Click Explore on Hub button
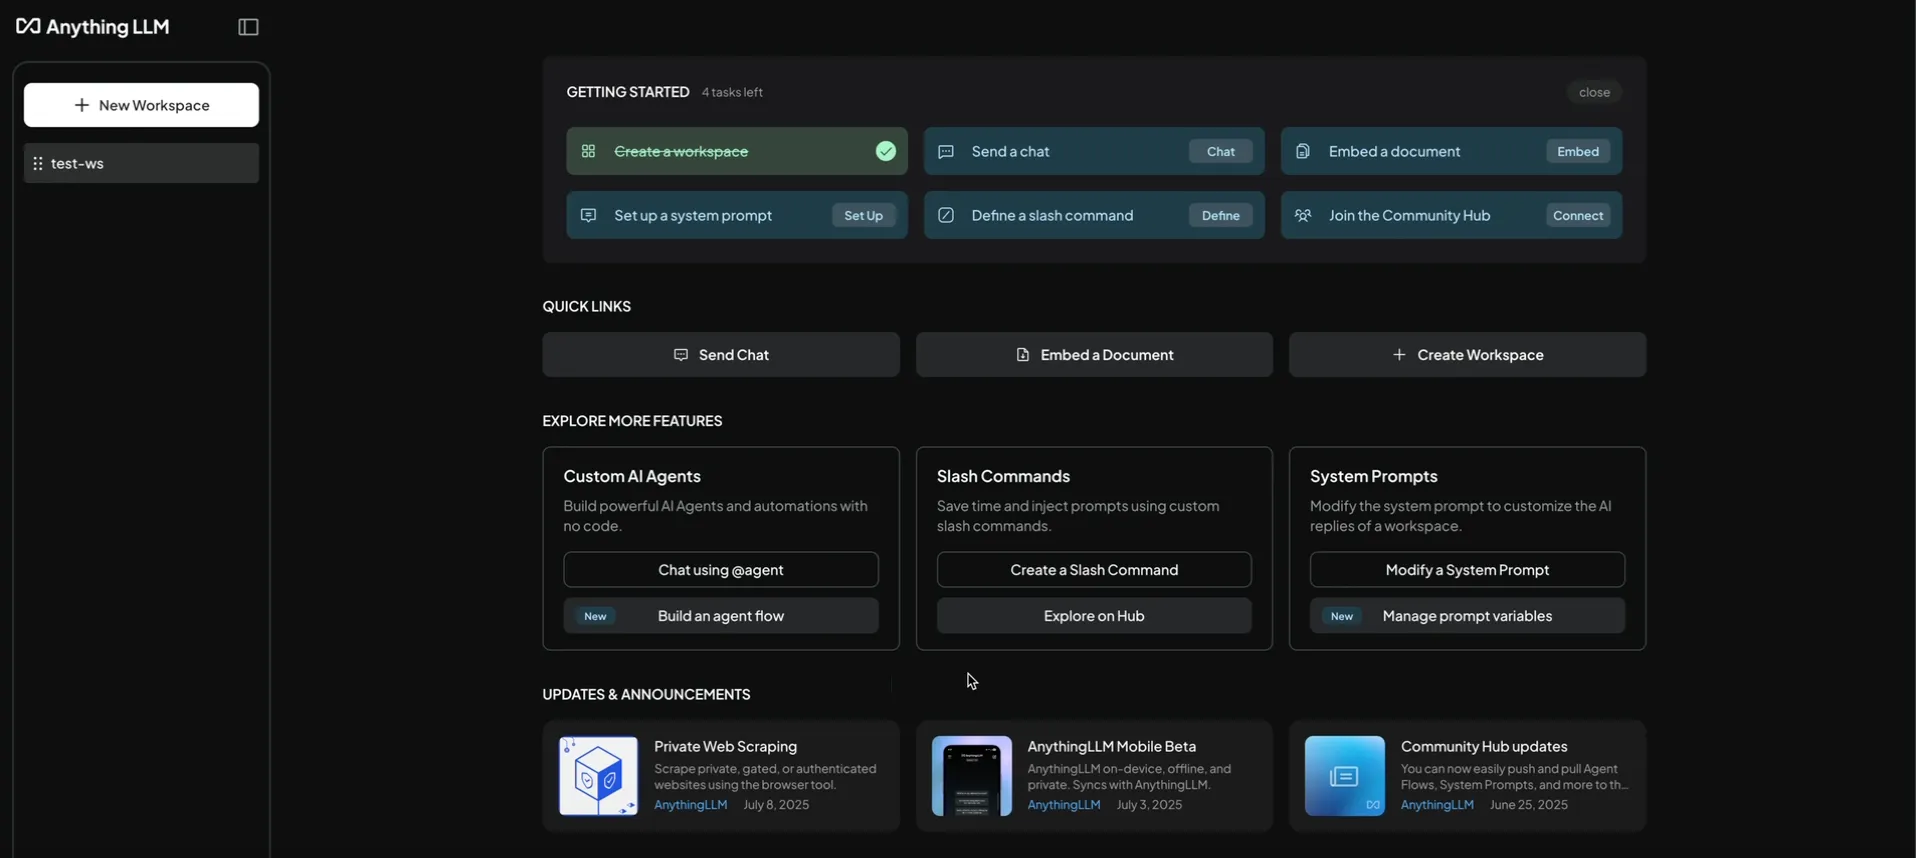The width and height of the screenshot is (1916, 858). click(1094, 616)
